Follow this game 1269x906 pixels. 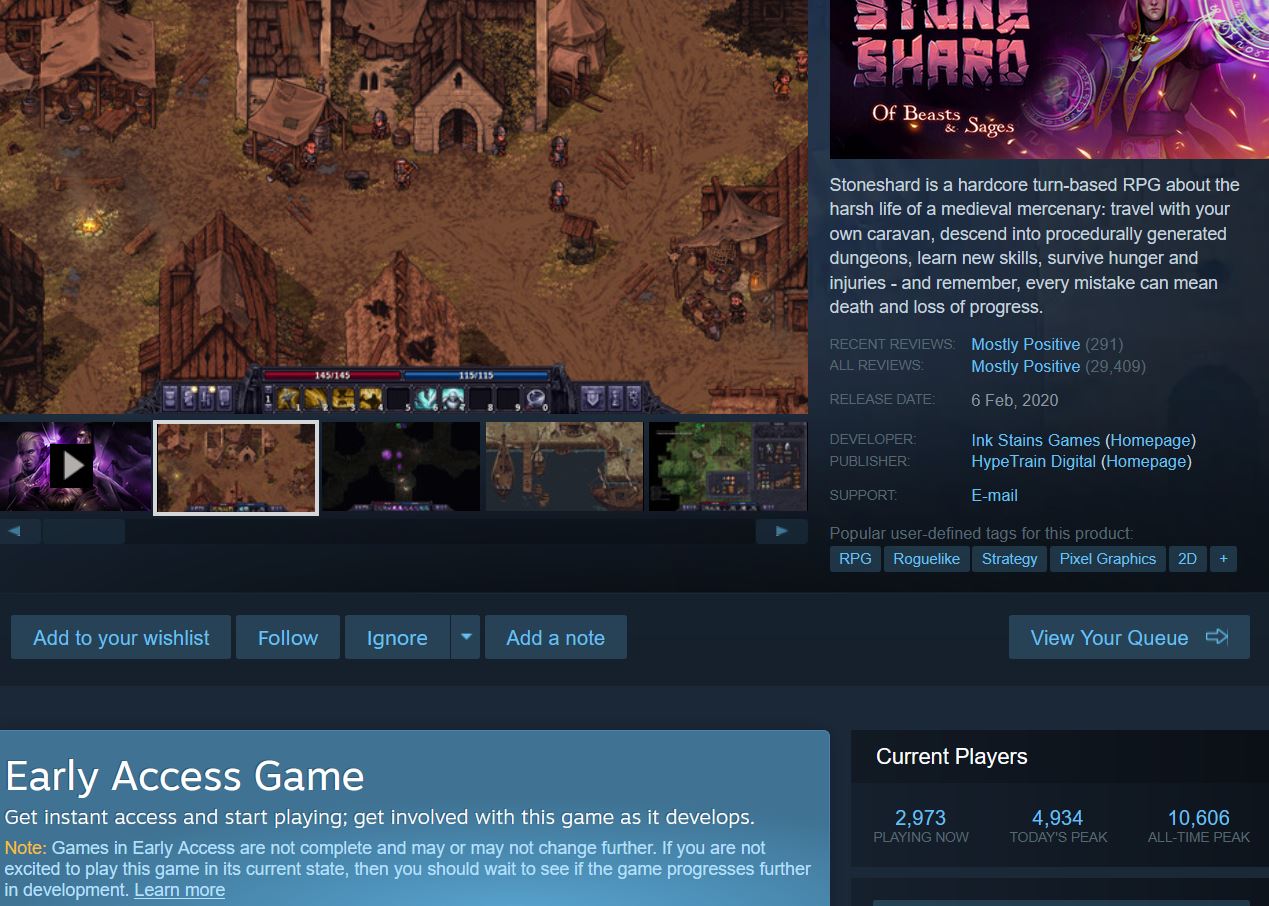point(288,638)
